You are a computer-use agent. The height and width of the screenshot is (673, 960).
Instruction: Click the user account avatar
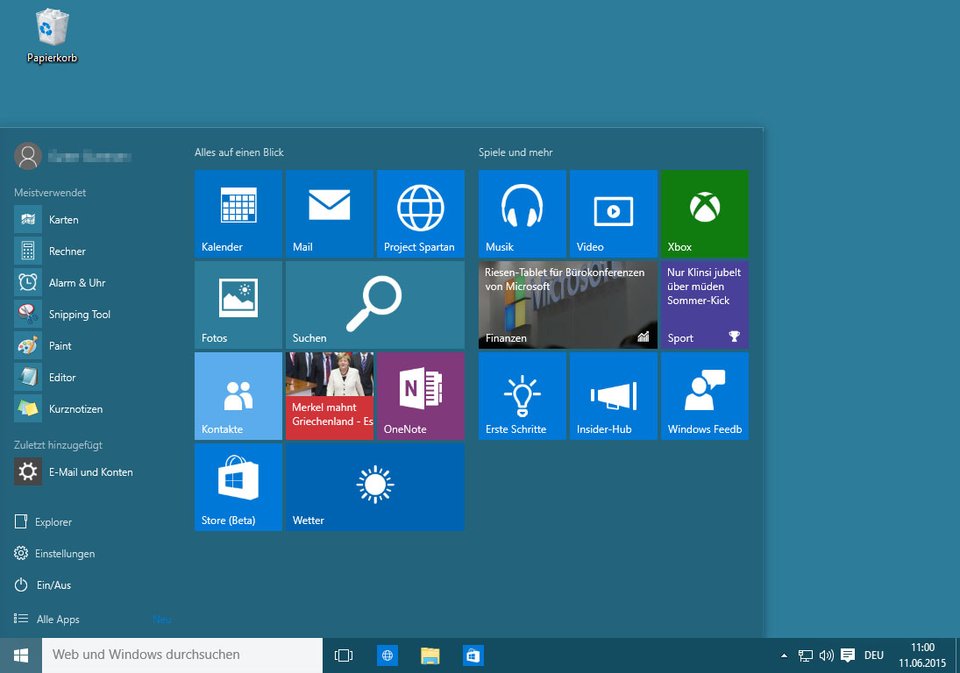(x=28, y=156)
